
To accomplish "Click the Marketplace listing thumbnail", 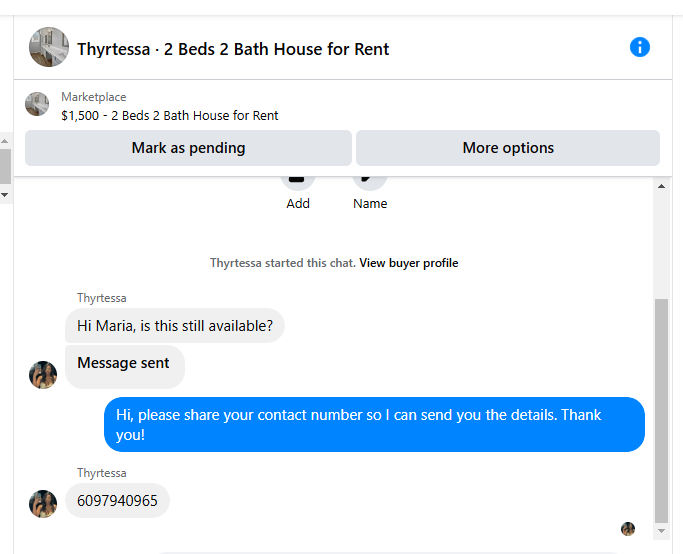I will 37,104.
